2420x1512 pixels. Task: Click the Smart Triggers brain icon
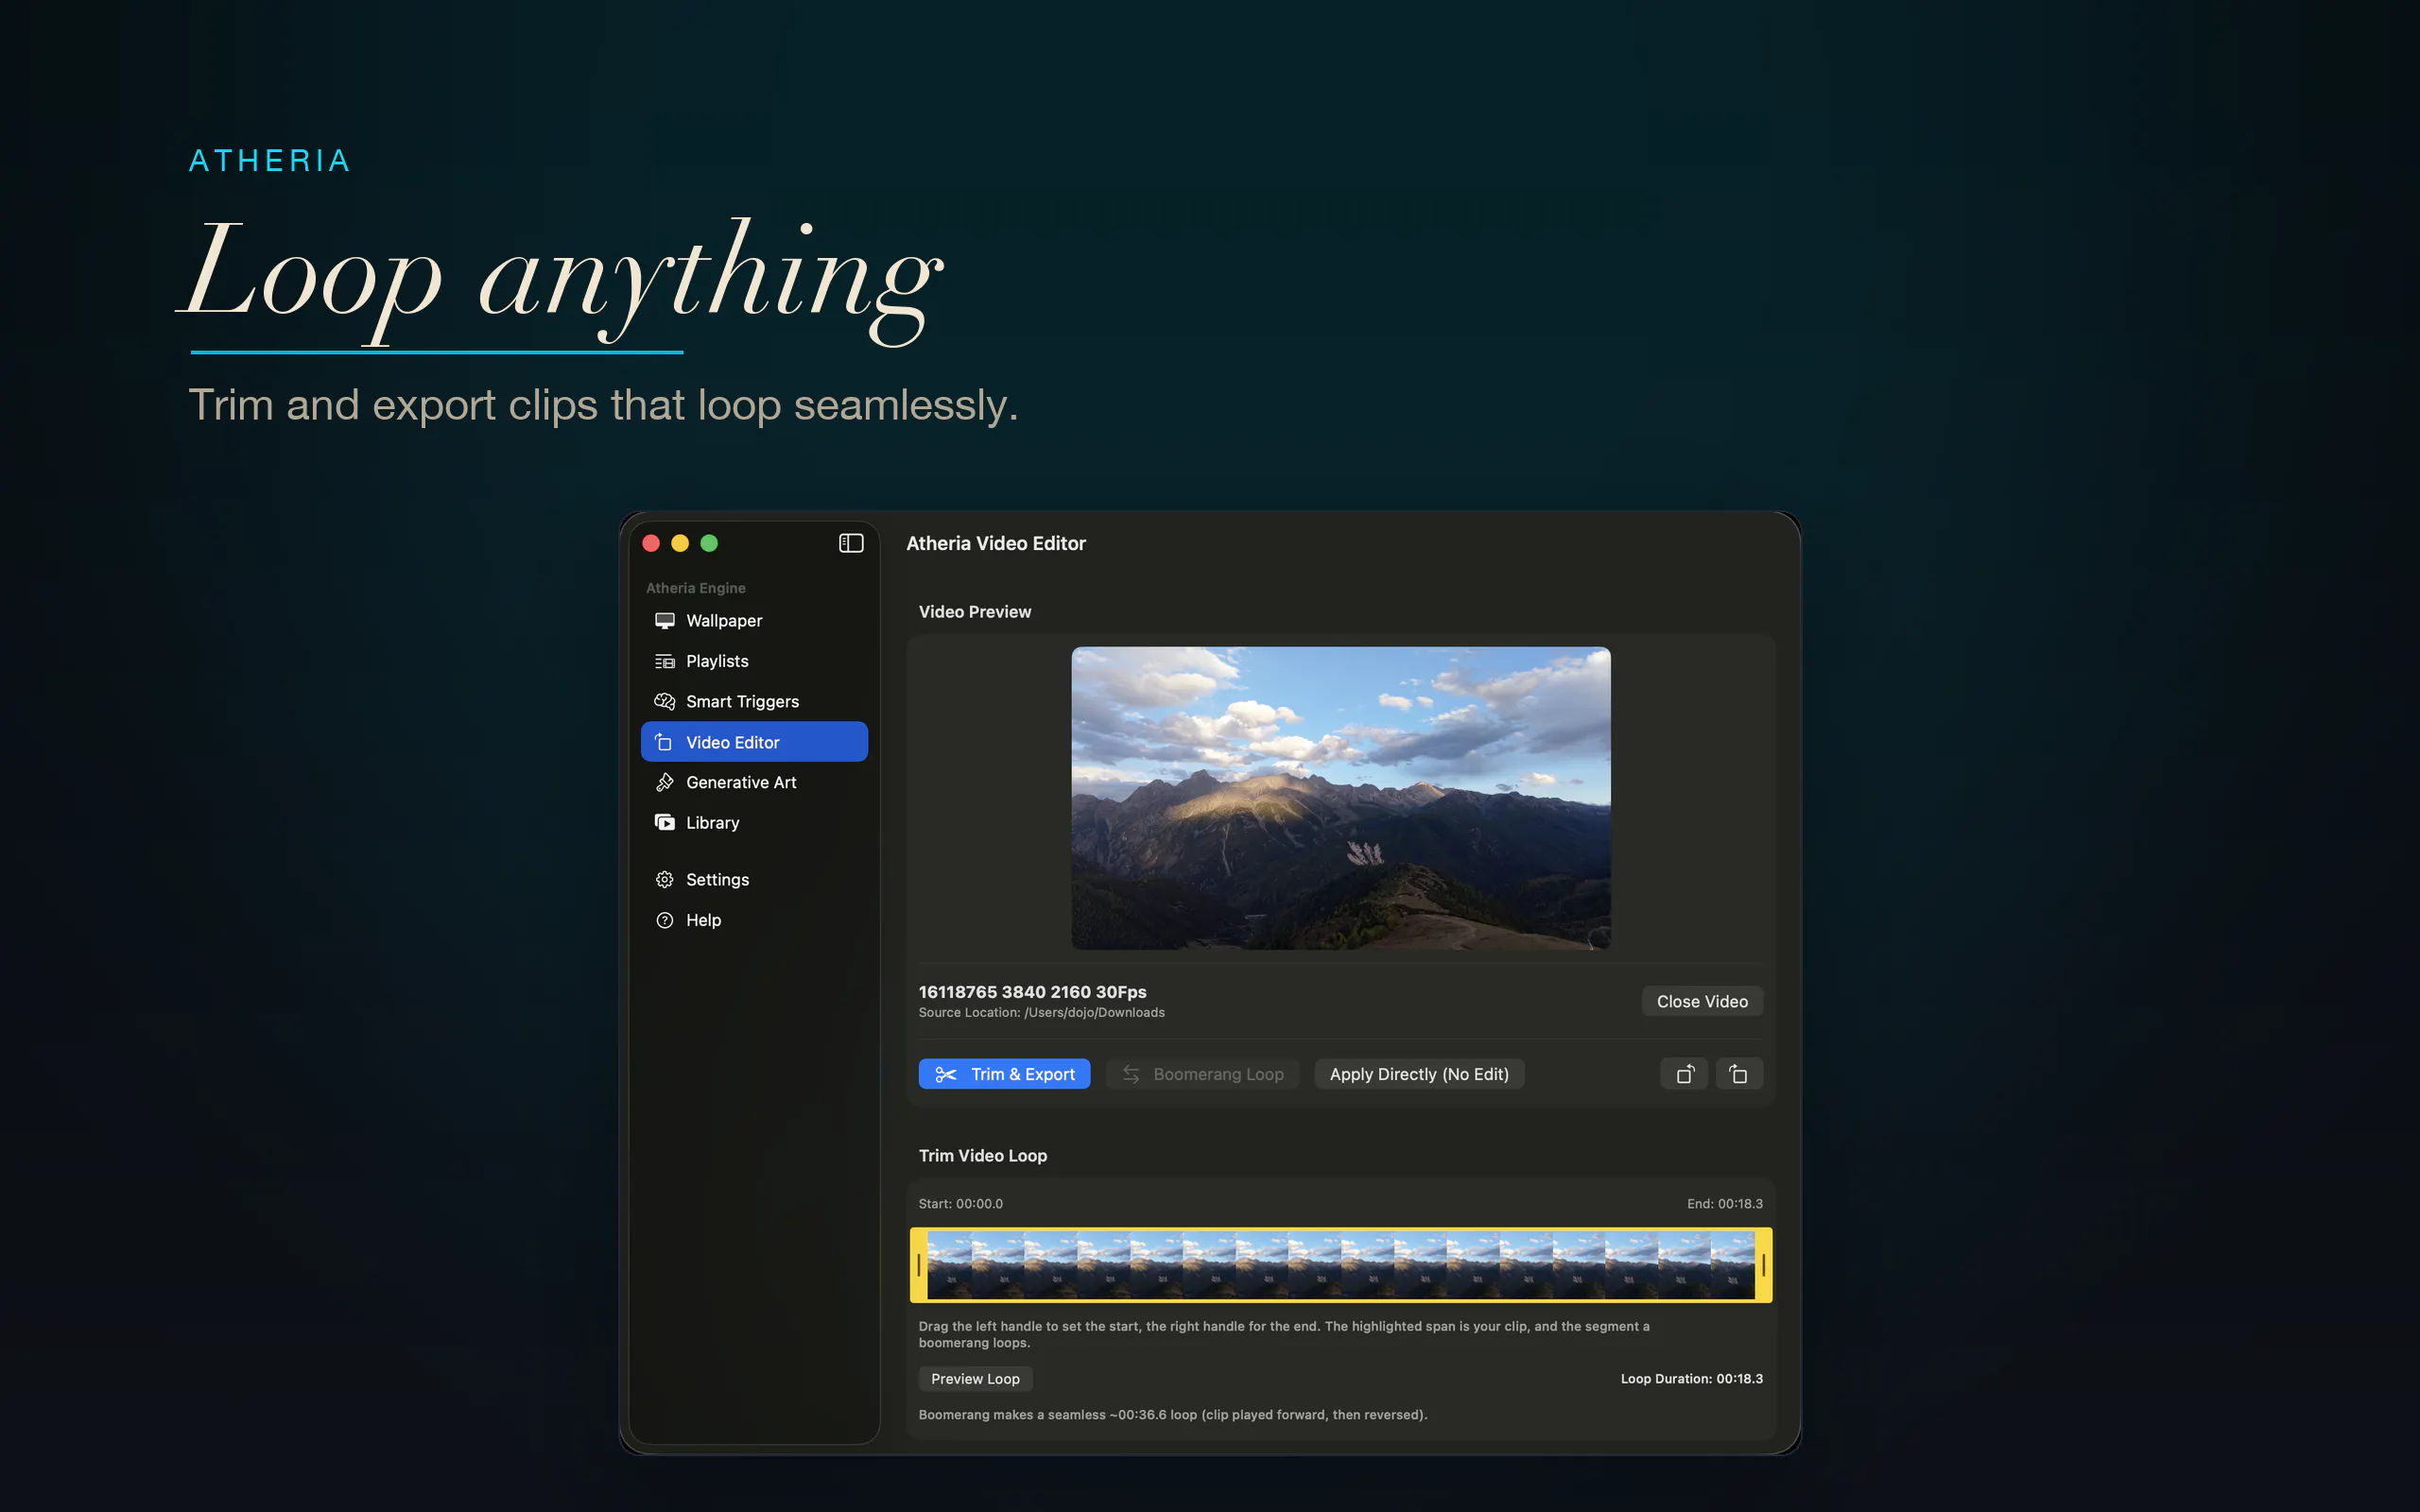(664, 701)
